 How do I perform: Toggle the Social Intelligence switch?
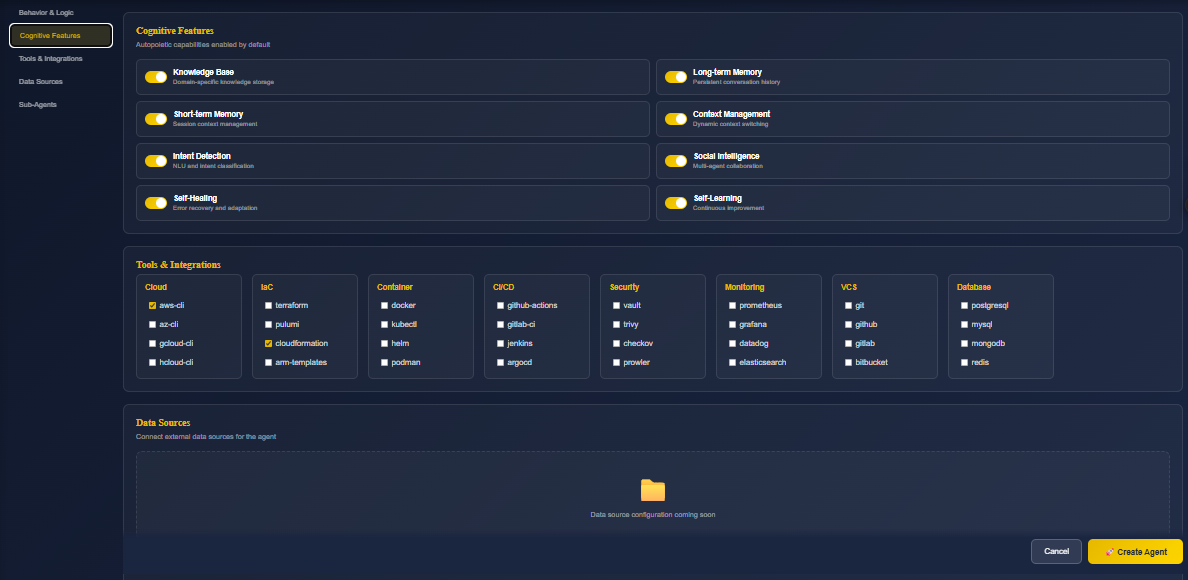(676, 161)
